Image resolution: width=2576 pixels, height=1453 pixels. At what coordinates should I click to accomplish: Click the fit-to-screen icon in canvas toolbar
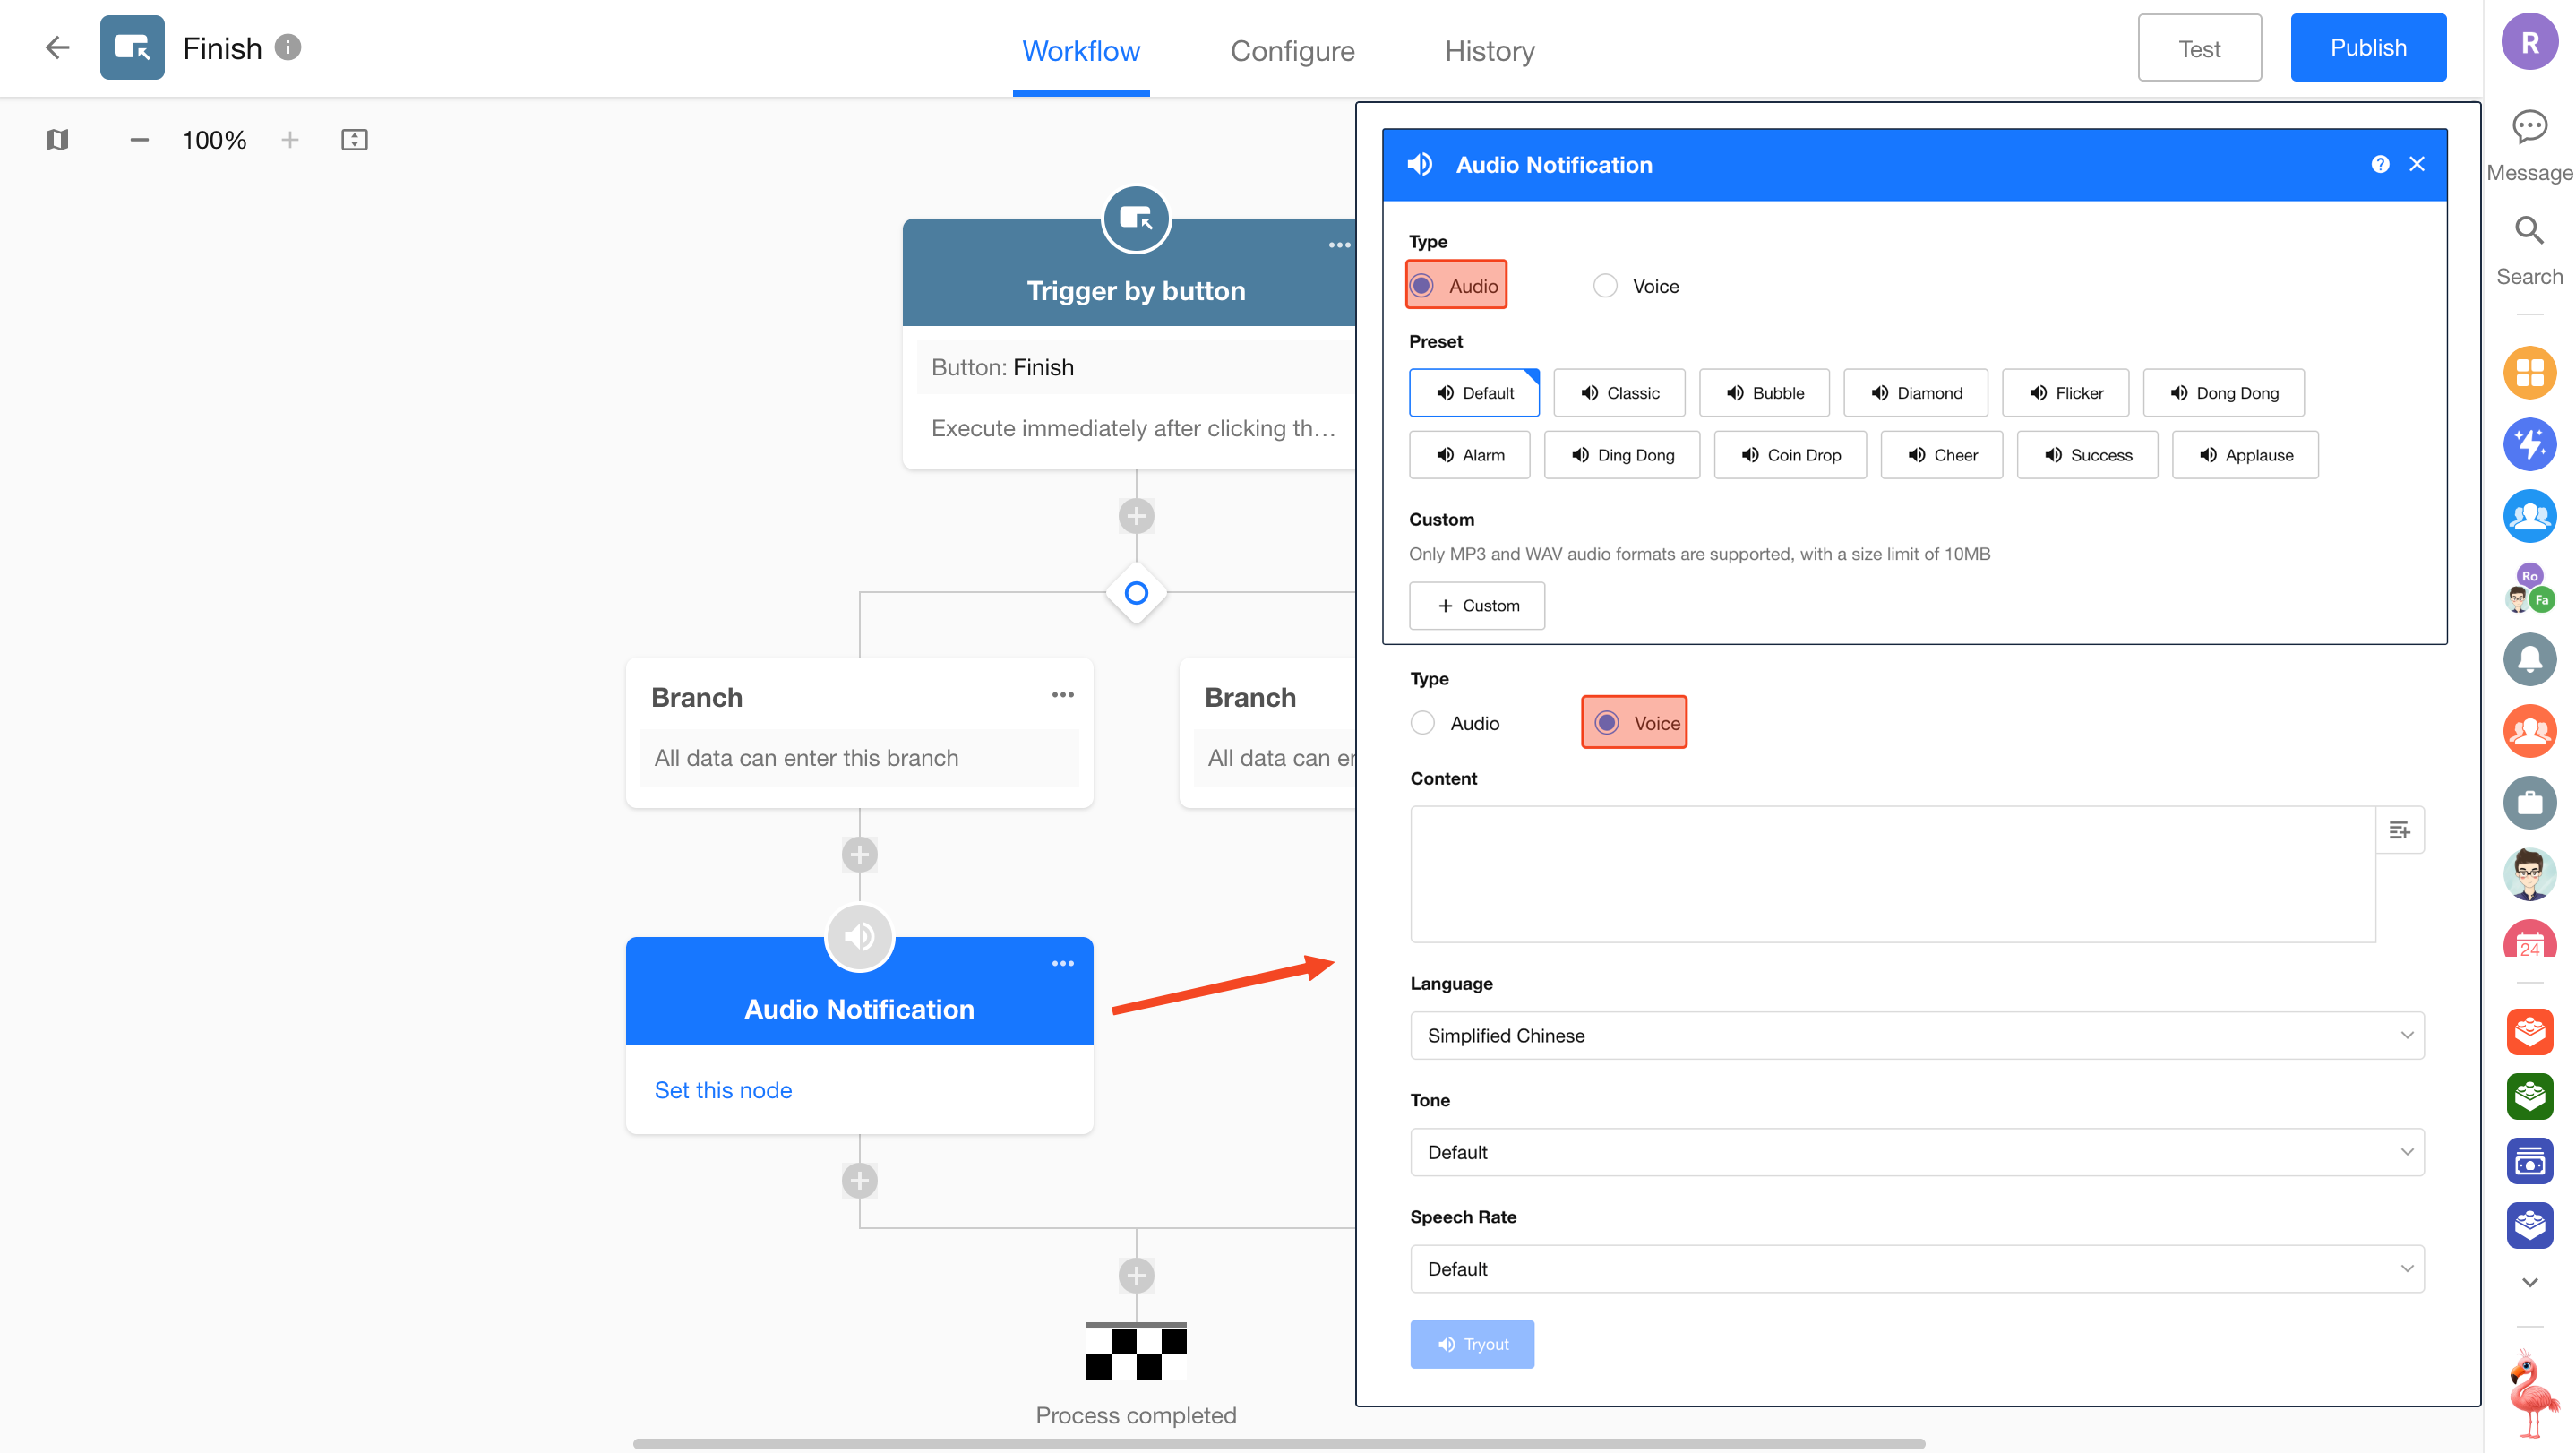(x=354, y=140)
